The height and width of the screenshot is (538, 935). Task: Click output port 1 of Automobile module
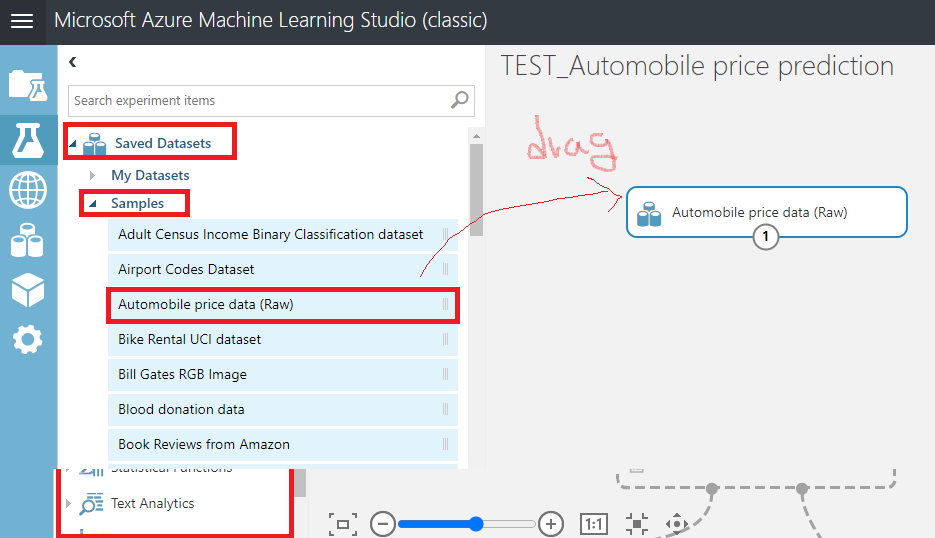766,237
